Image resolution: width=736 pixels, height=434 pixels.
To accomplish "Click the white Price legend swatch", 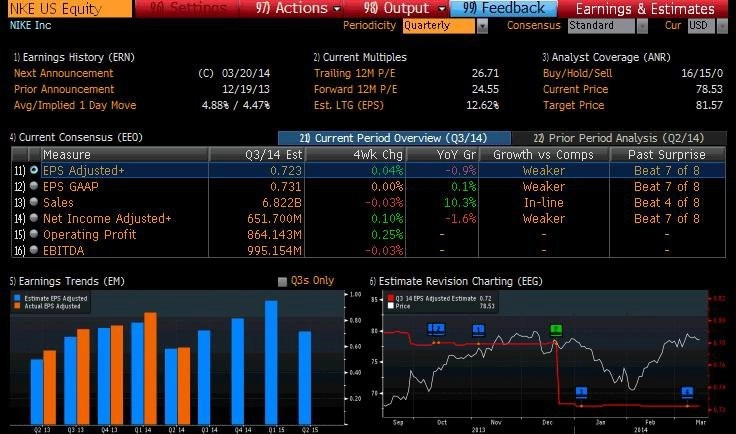I will pyautogui.click(x=391, y=306).
